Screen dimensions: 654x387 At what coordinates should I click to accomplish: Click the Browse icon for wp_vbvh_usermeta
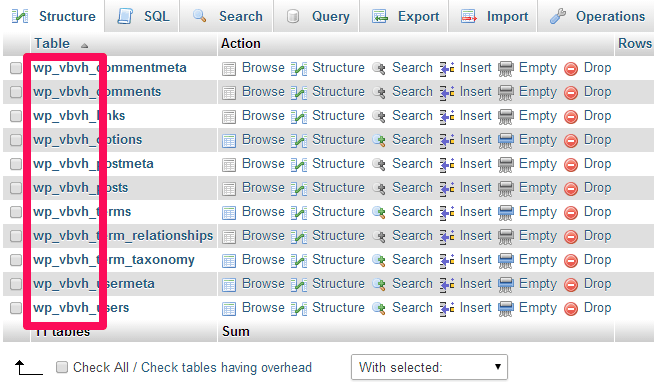click(229, 284)
